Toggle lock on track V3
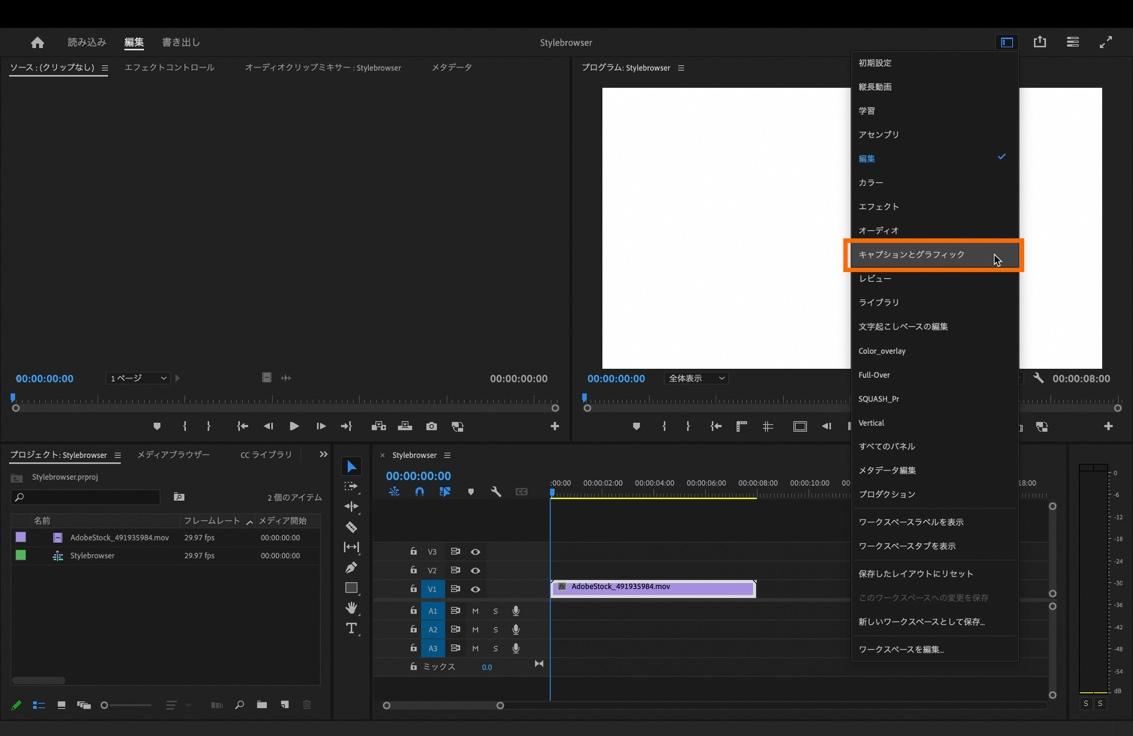Viewport: 1133px width, 736px height. point(413,552)
